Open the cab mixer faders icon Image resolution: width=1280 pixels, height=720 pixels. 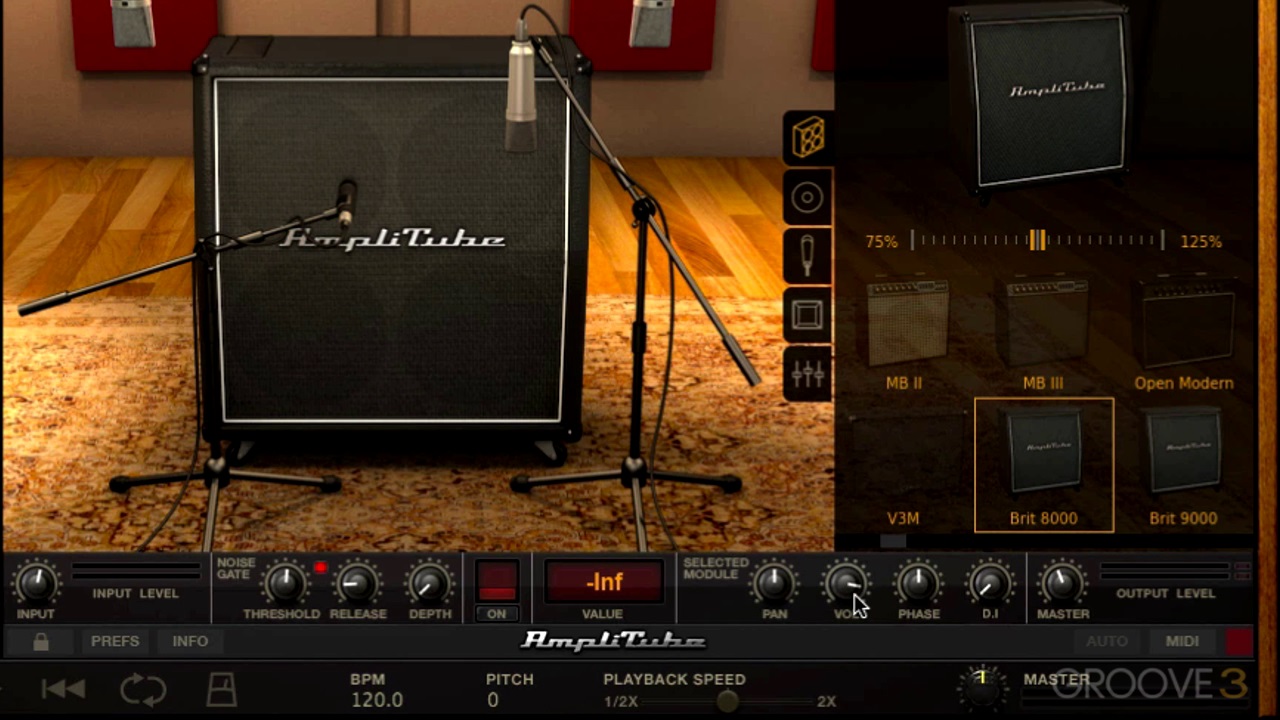click(808, 374)
